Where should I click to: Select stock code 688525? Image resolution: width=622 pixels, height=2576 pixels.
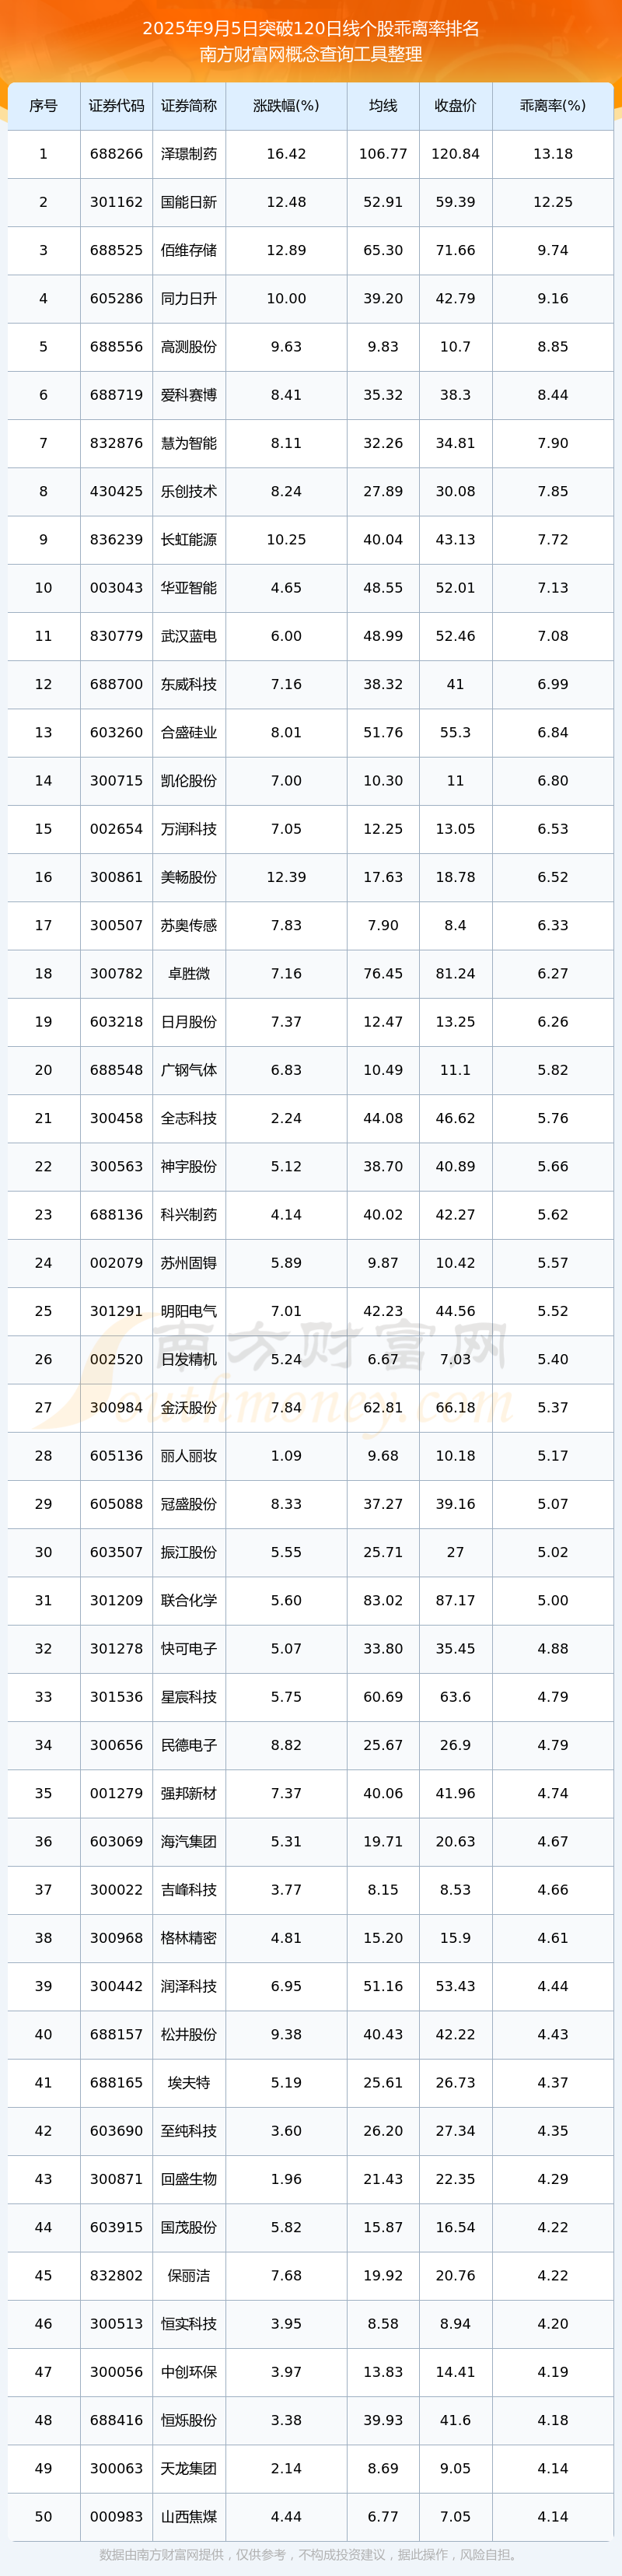pyautogui.click(x=116, y=250)
